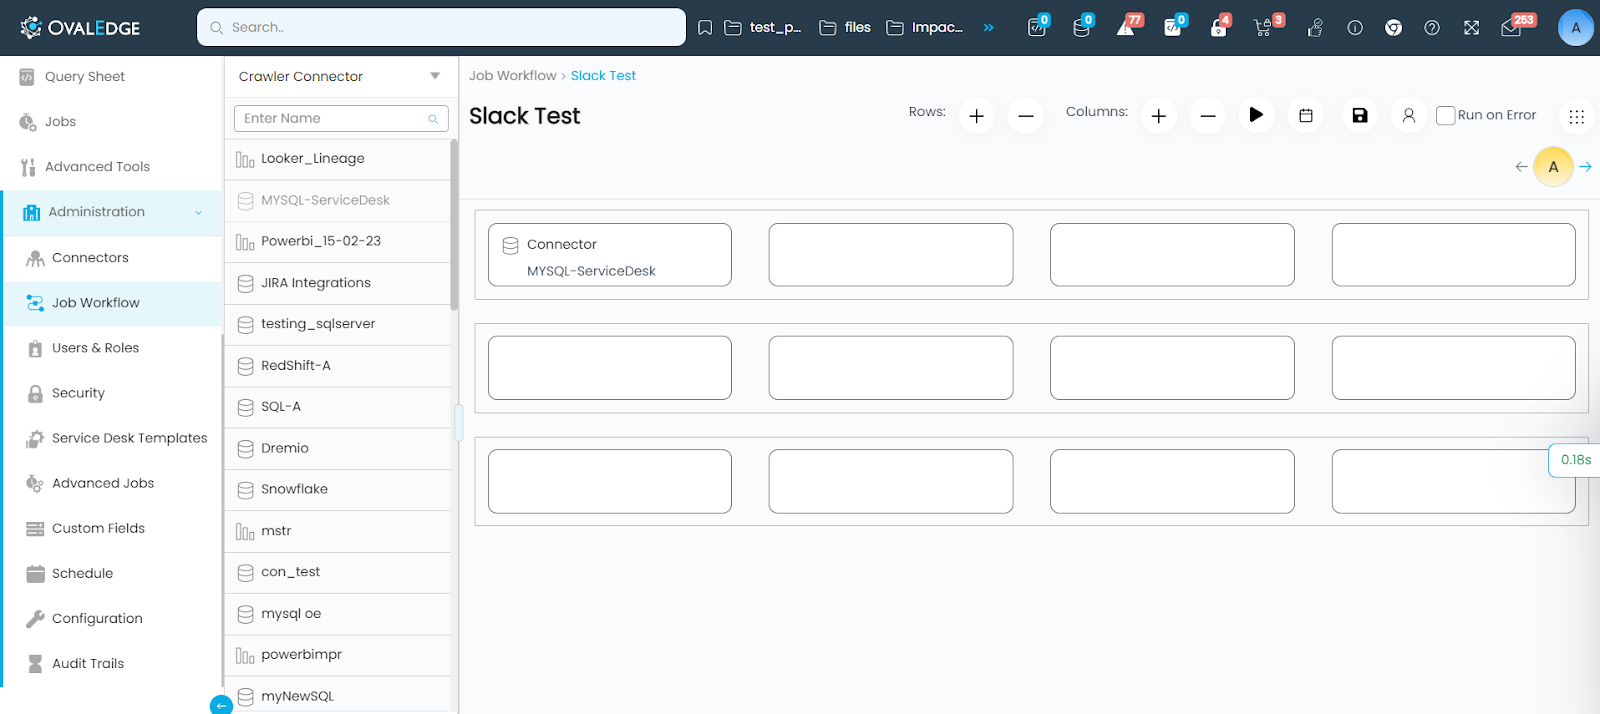Open the inbox icon with 253 badge

[x=1511, y=28]
